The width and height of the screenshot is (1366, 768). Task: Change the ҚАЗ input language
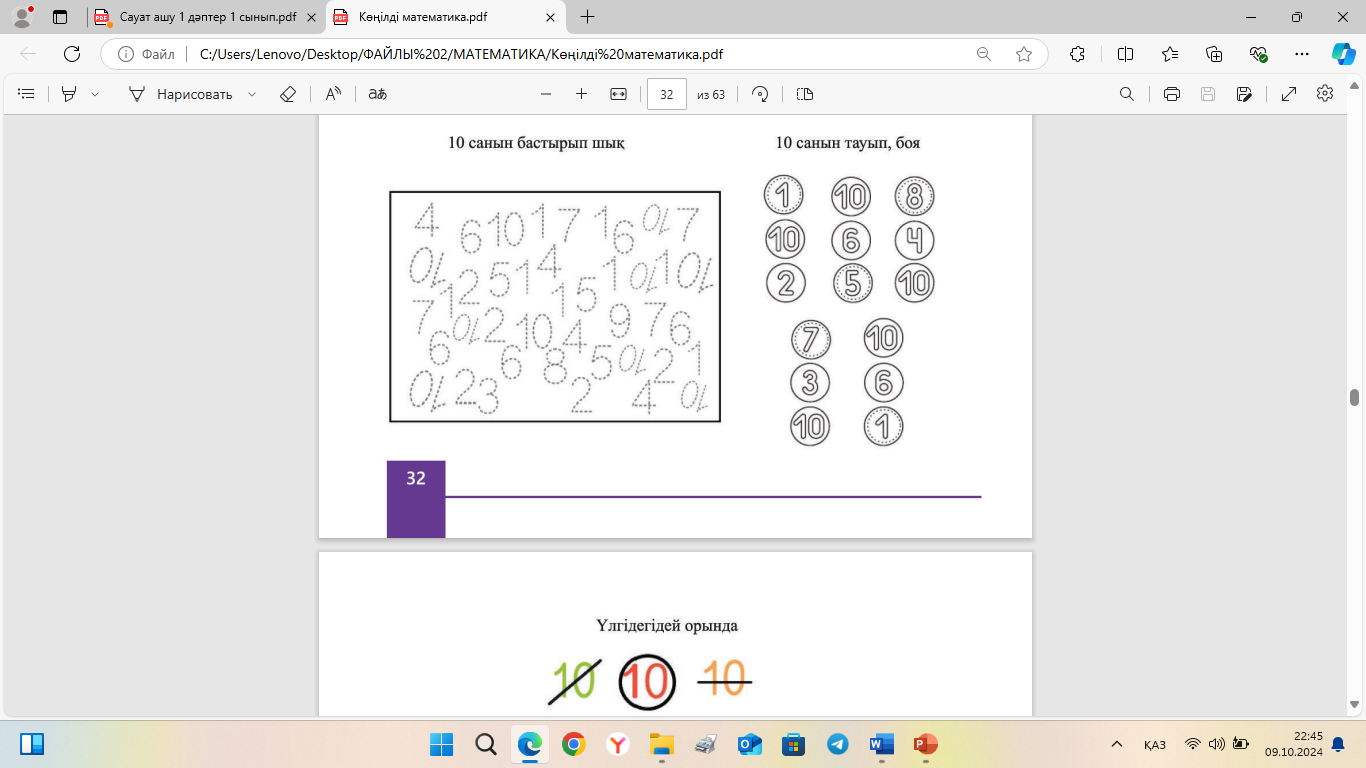click(1155, 745)
